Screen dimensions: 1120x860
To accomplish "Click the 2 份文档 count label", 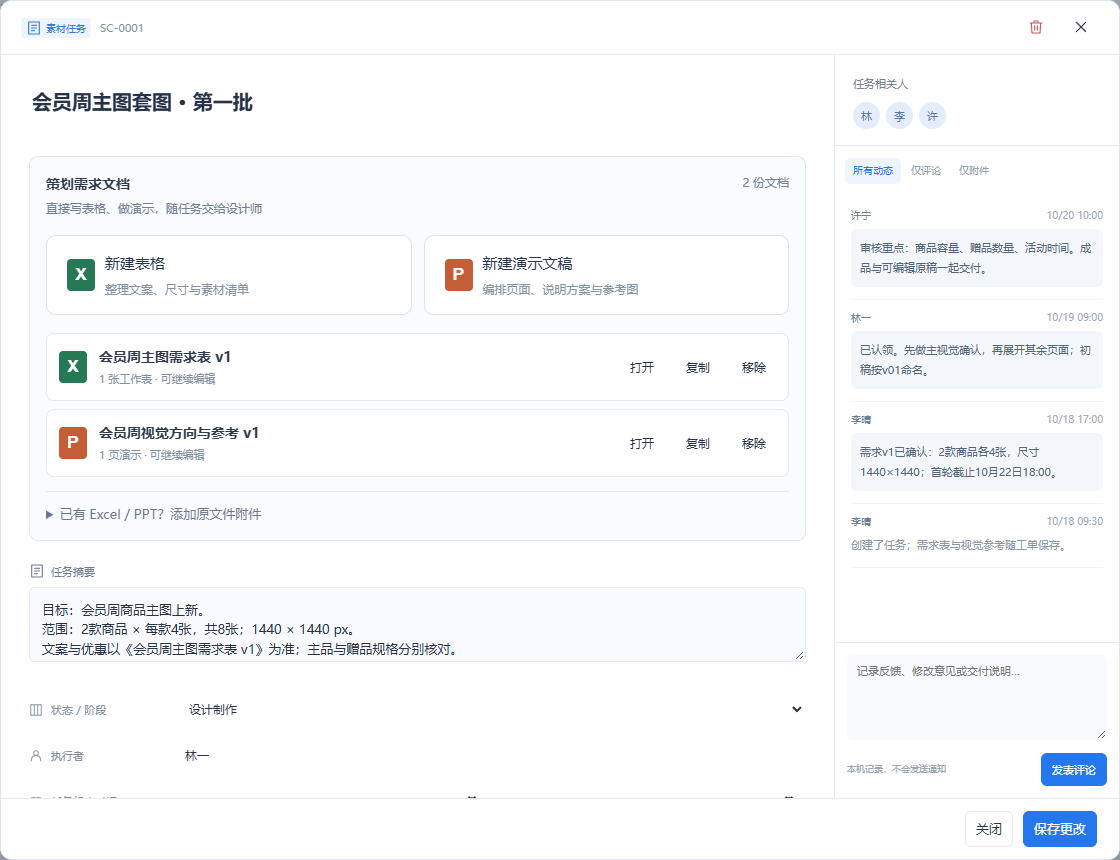I will [x=765, y=183].
